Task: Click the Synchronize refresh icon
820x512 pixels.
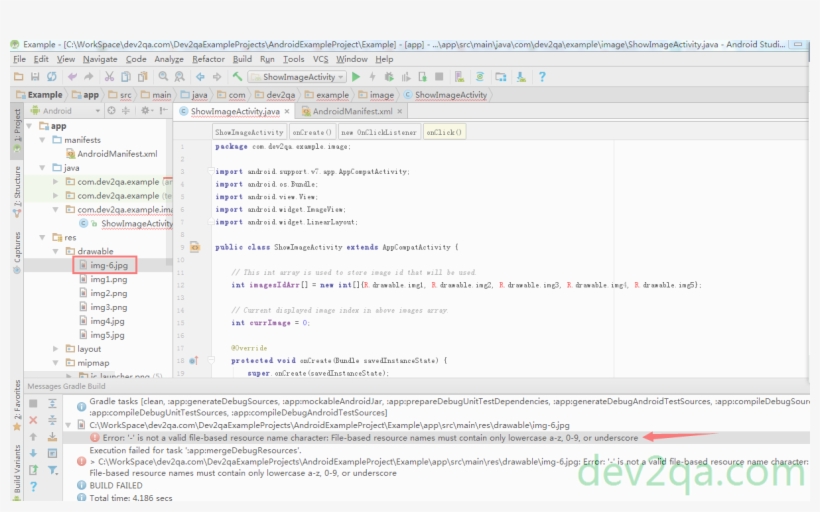Action: [52, 77]
